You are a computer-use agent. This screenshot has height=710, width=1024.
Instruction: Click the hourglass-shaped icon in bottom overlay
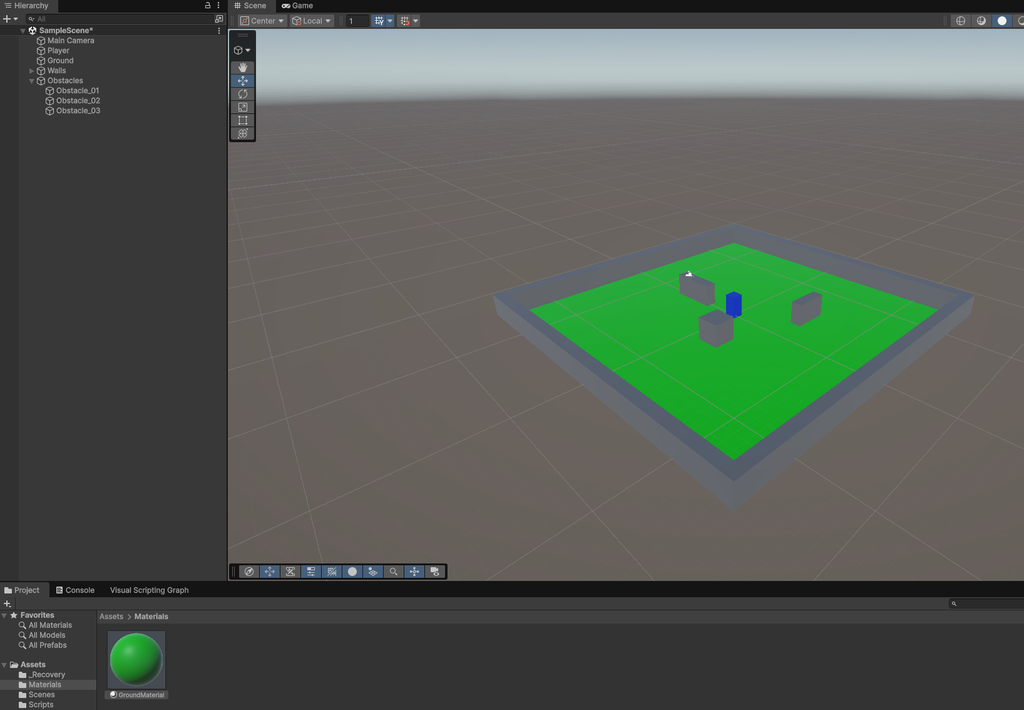[x=291, y=572]
